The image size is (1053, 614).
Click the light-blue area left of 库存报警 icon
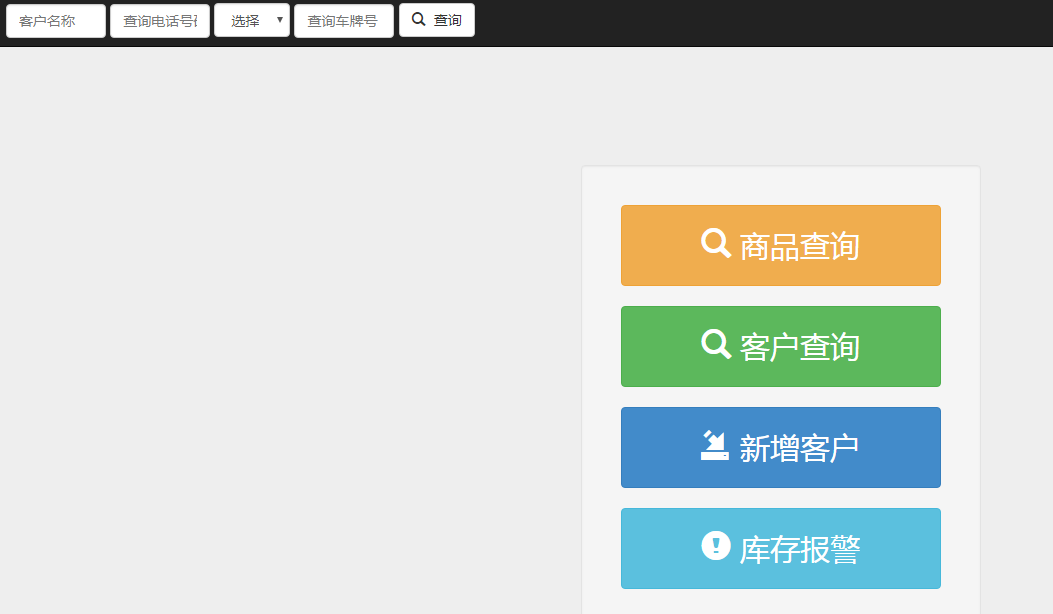(660, 549)
